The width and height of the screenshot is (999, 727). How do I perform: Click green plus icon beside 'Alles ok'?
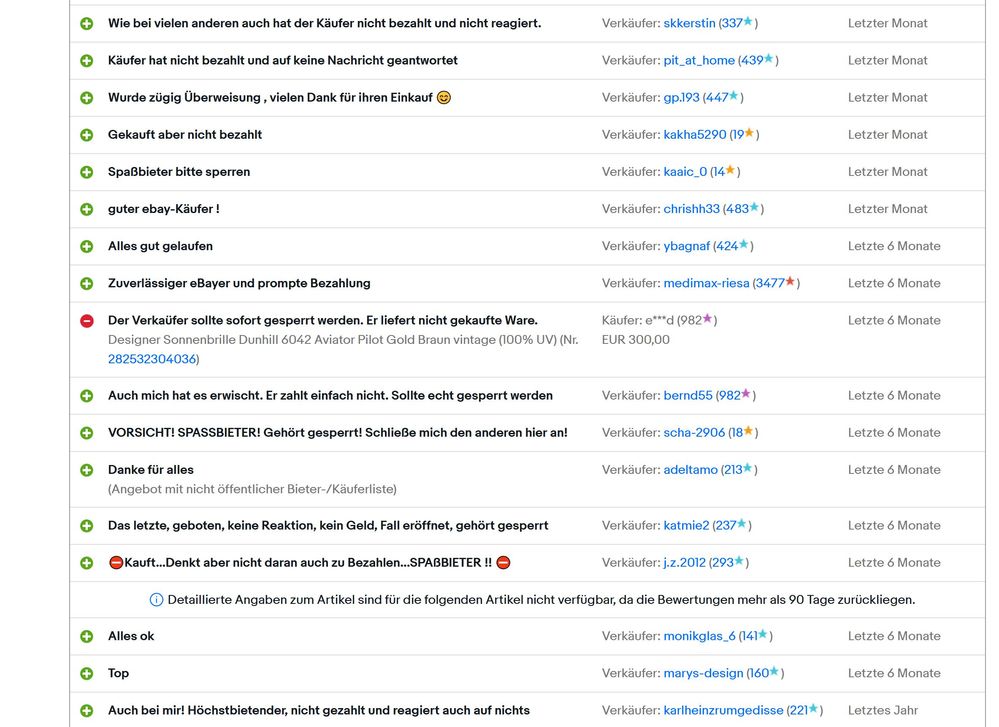click(87, 636)
